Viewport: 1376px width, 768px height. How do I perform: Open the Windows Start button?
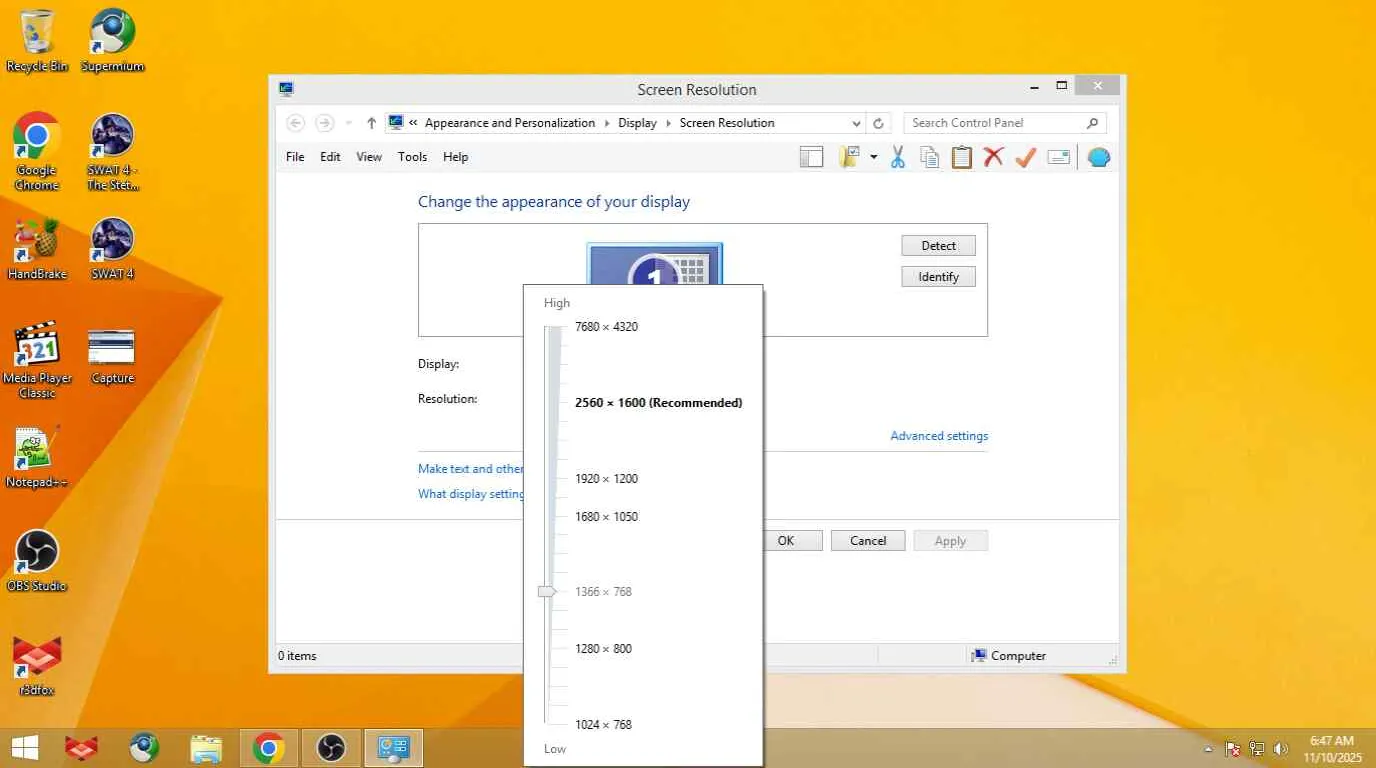point(24,748)
